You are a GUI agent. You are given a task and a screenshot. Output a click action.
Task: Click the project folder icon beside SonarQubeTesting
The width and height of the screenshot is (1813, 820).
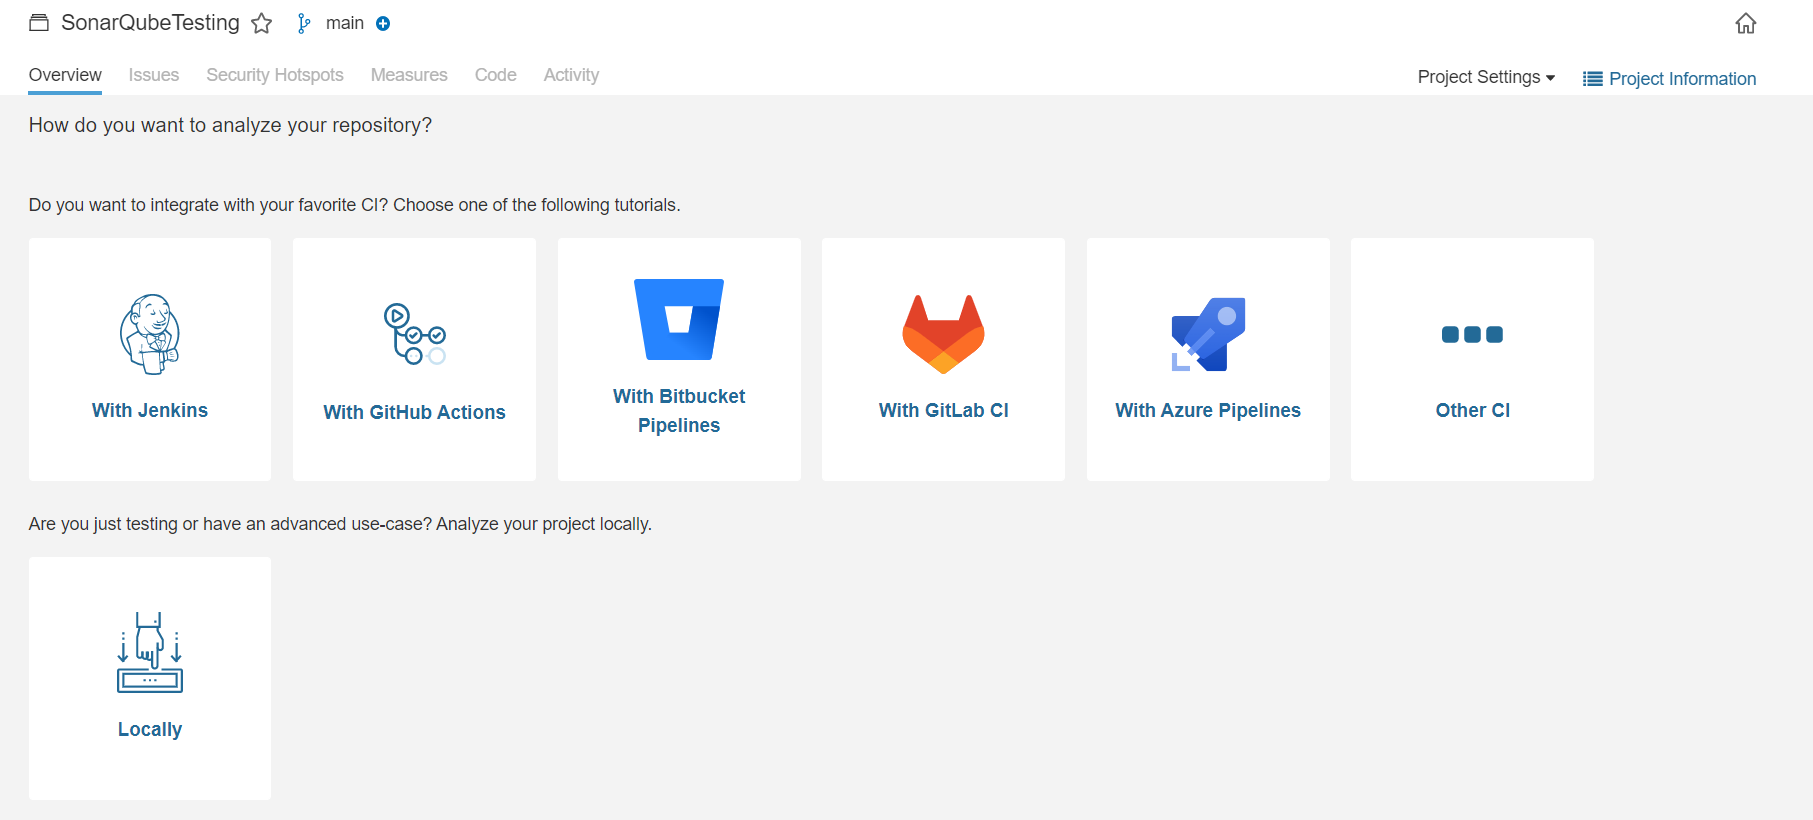tap(39, 23)
